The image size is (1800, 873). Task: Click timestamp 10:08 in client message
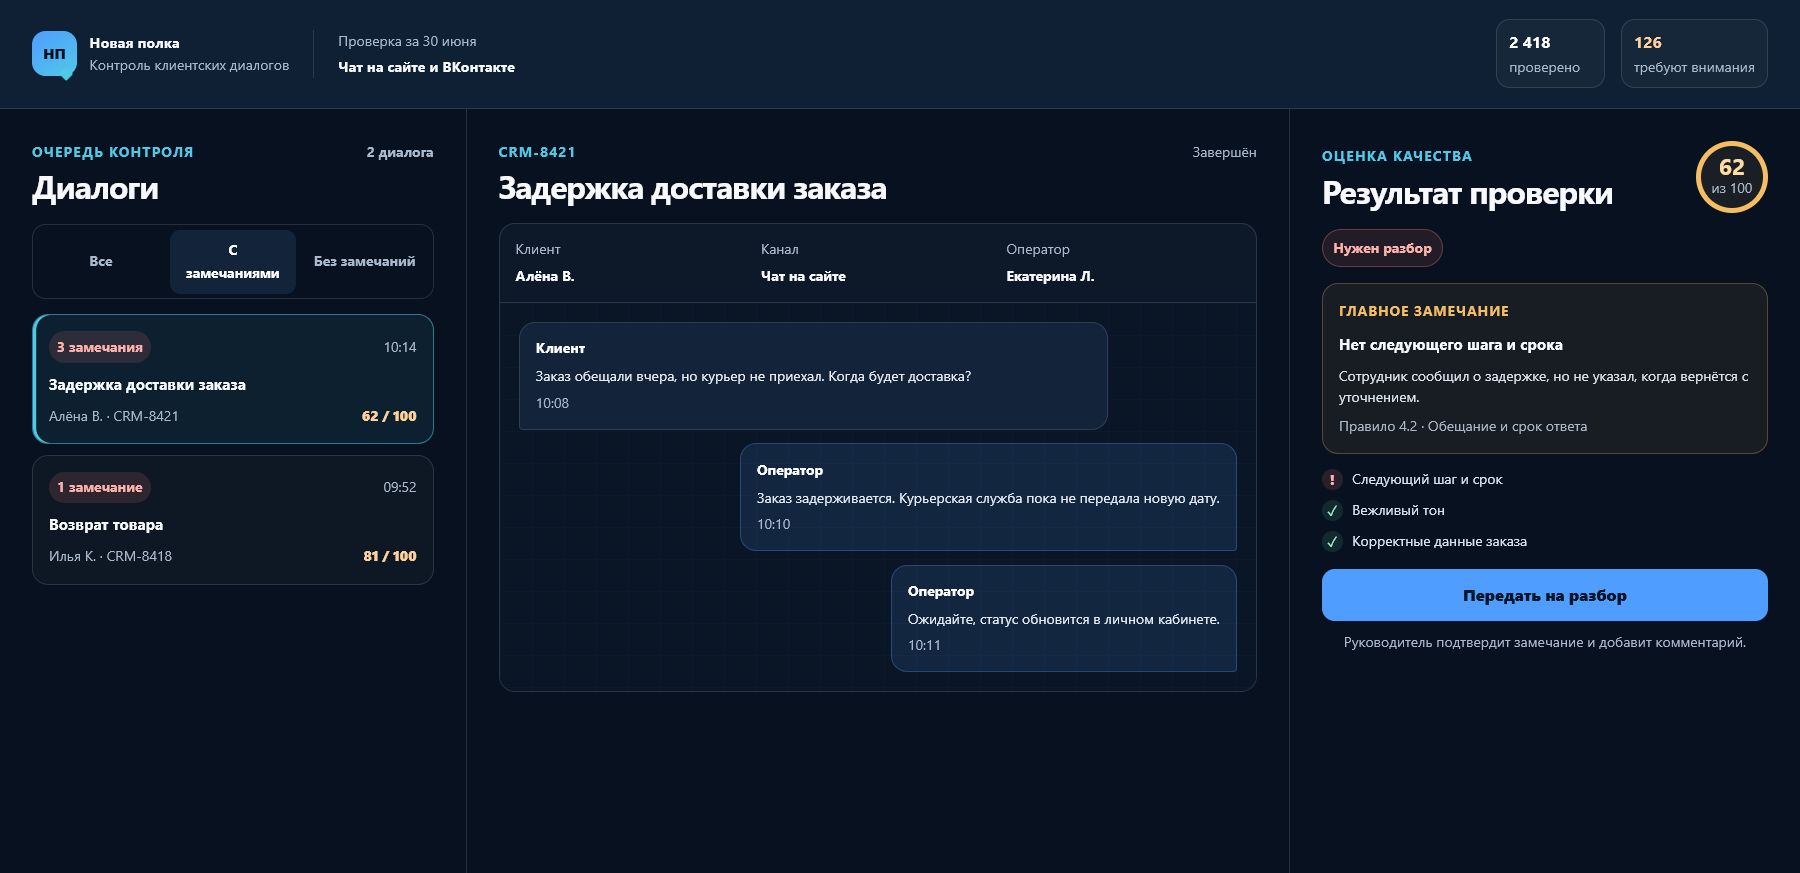(552, 403)
